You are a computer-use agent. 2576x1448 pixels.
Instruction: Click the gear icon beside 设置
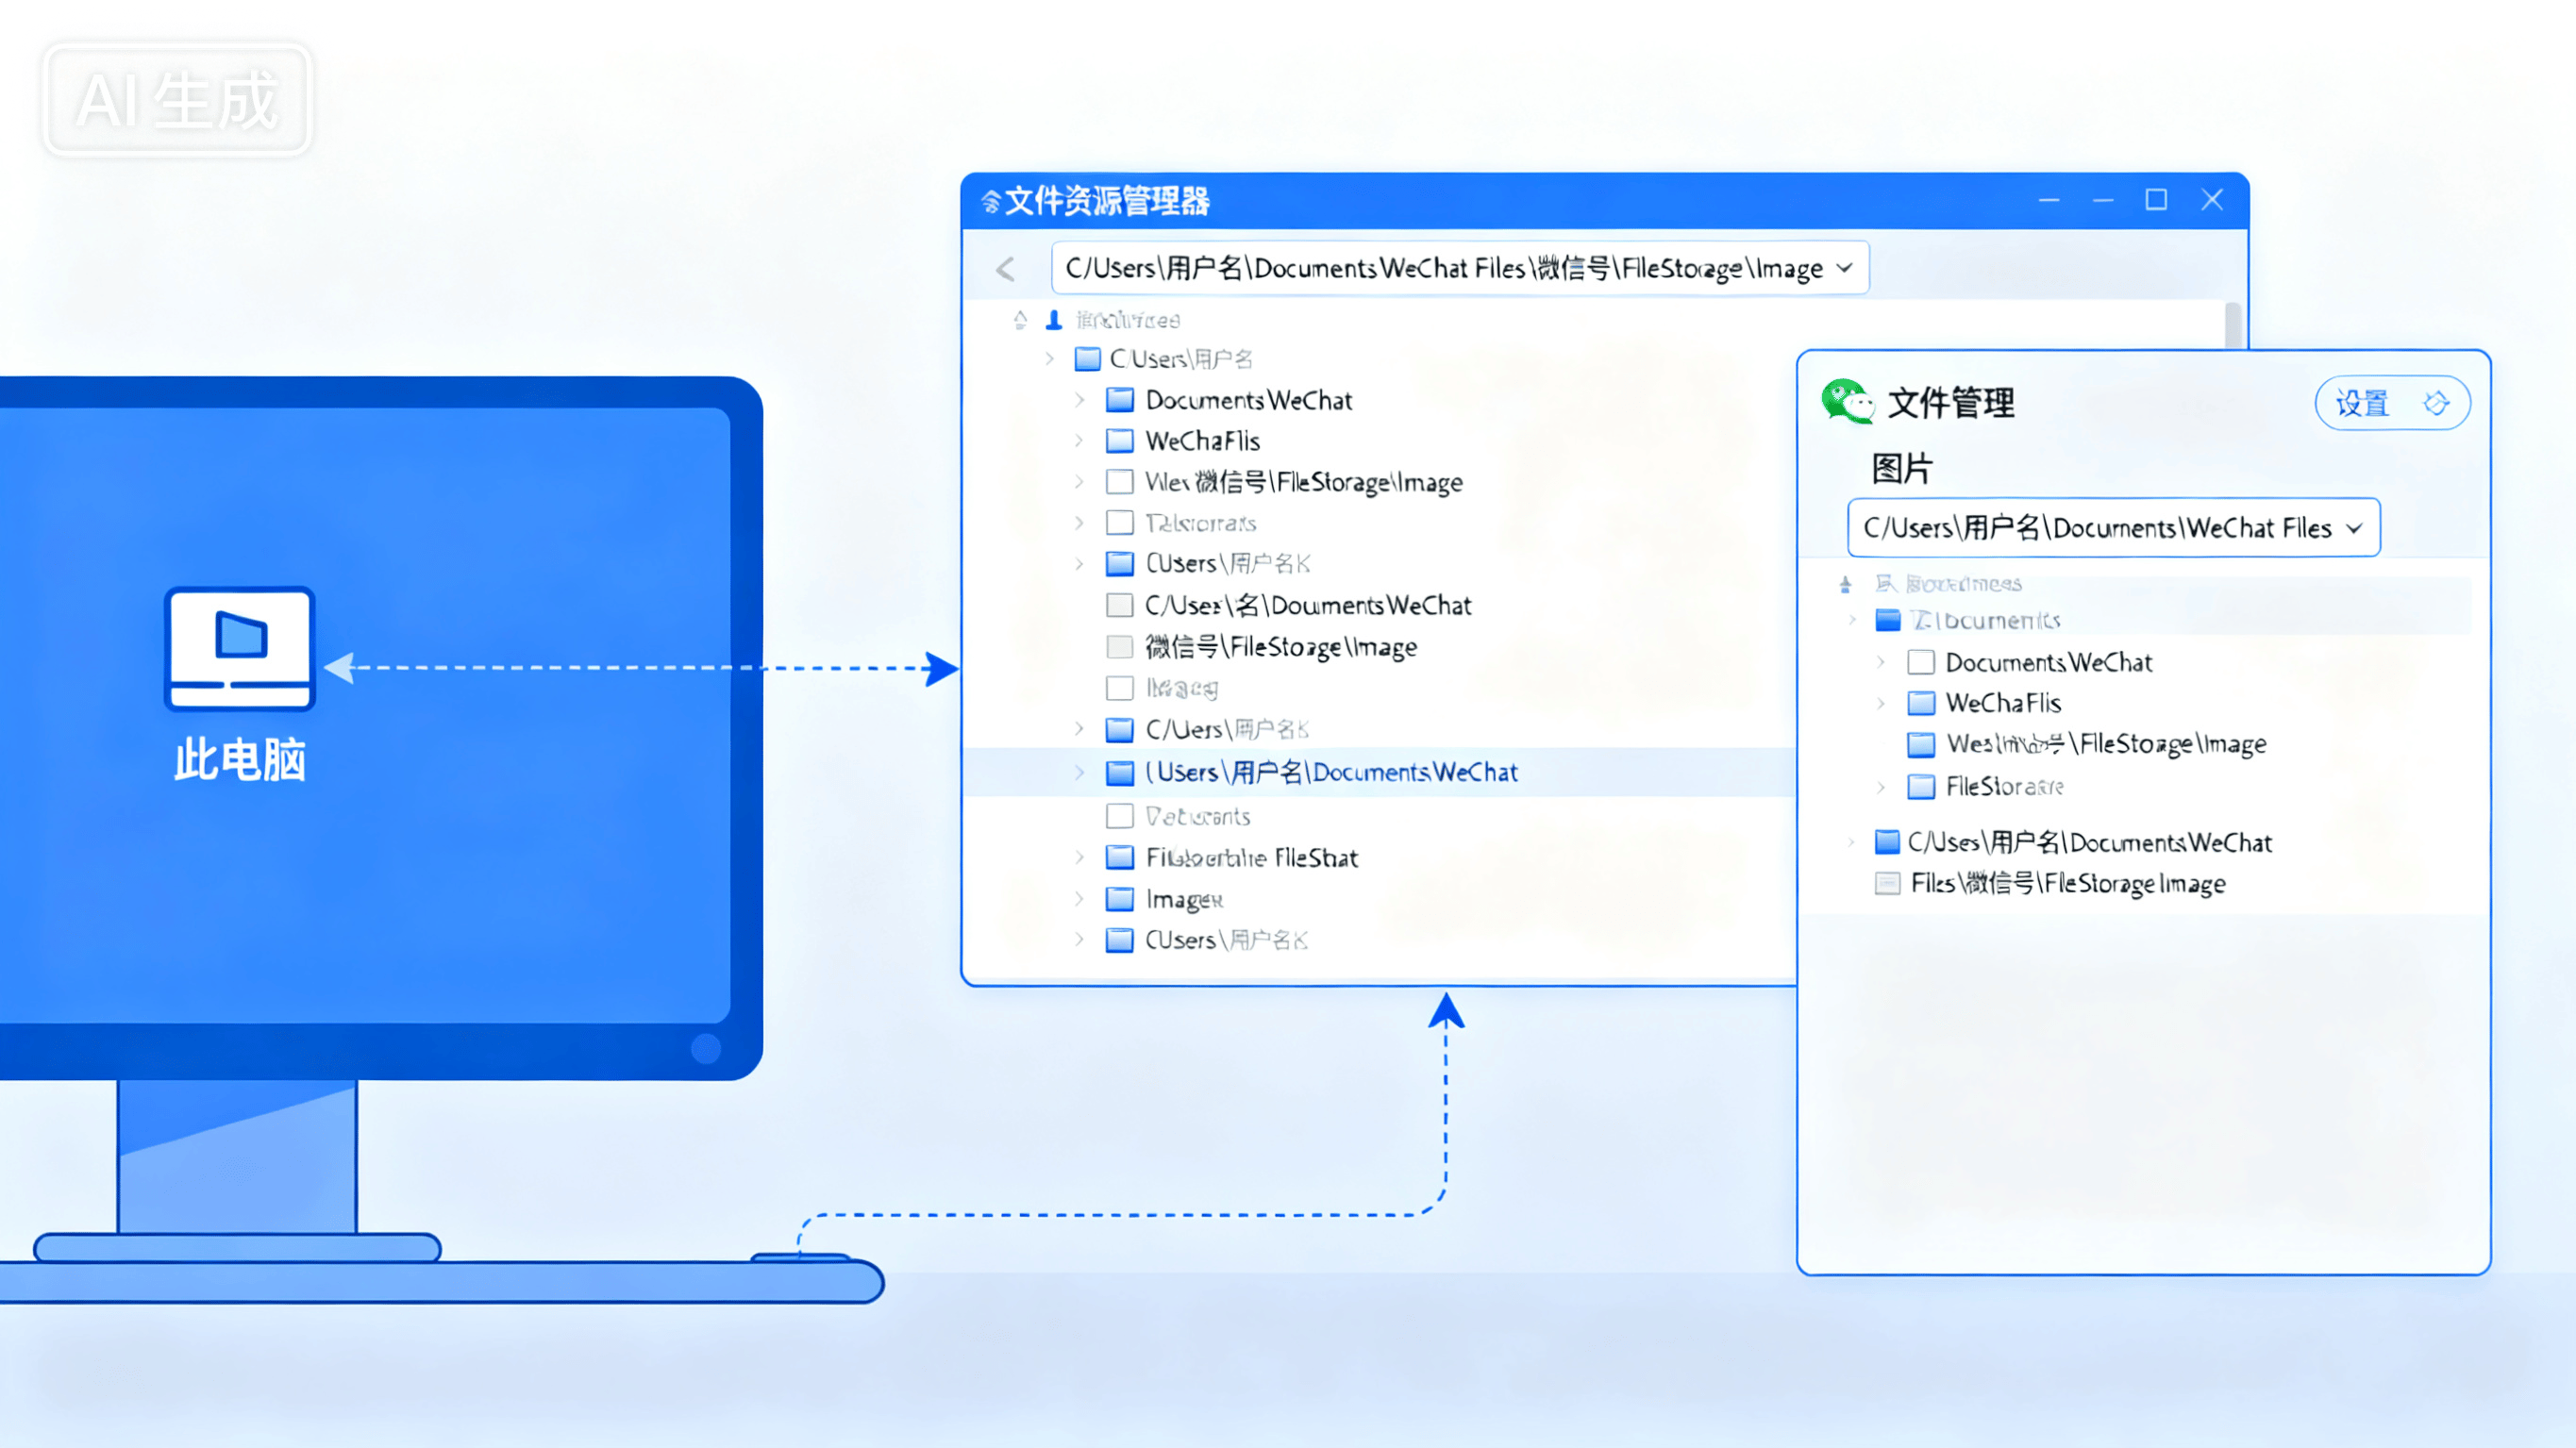coord(2436,403)
